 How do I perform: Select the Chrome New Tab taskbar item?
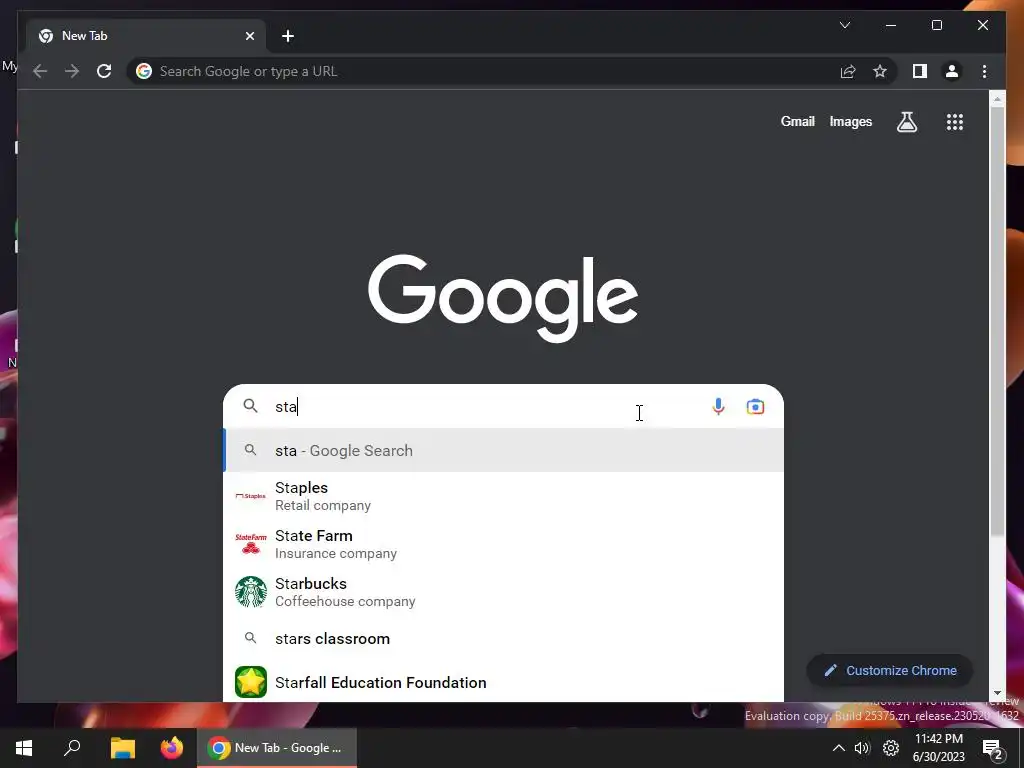(277, 748)
